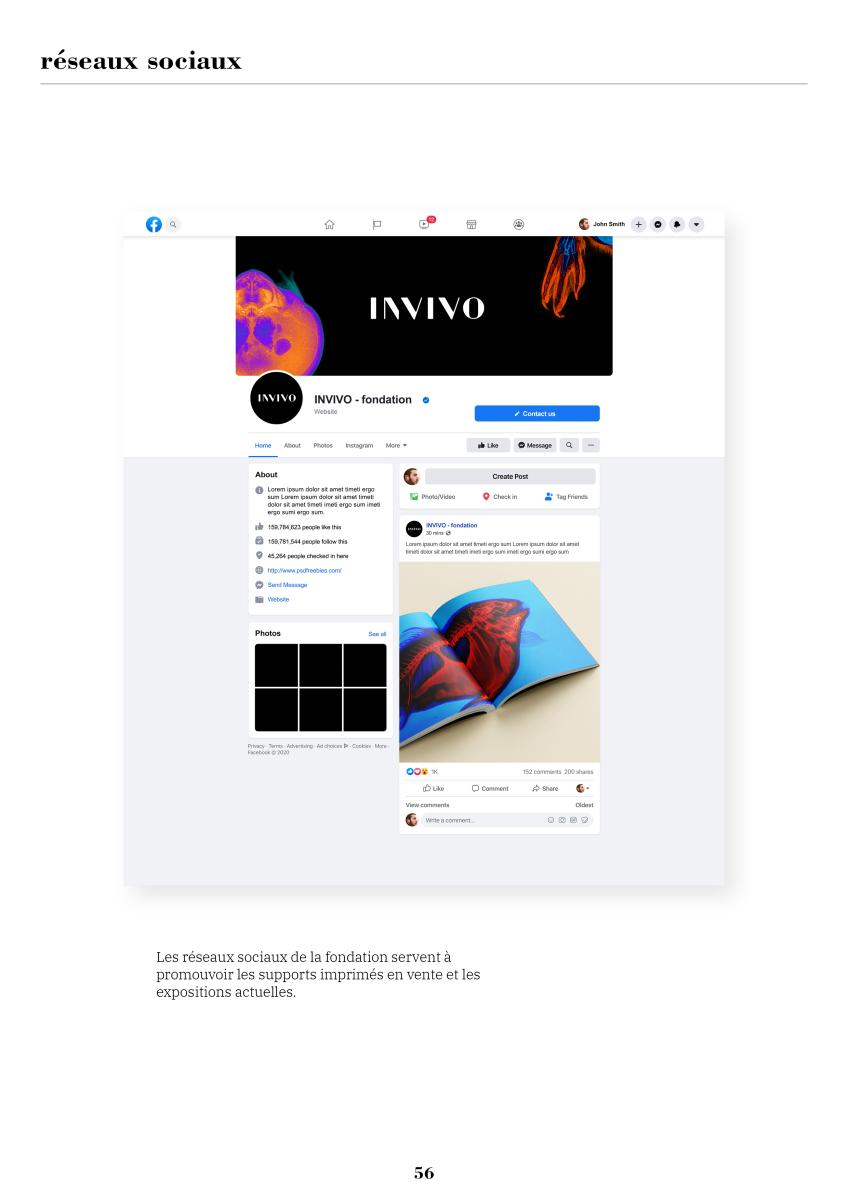Switch to the About tab
This screenshot has height=1200, width=848.
click(292, 445)
